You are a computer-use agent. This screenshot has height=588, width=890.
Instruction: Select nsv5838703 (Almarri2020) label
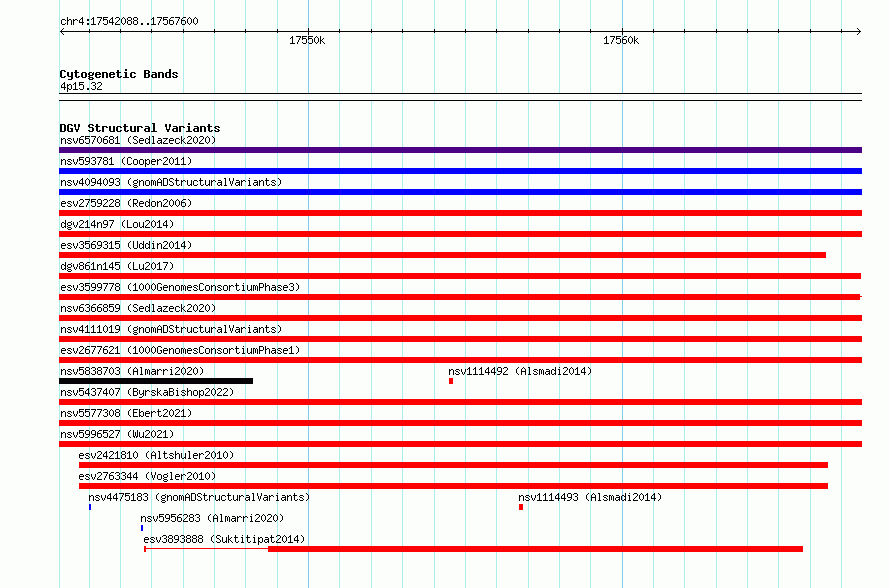point(132,371)
